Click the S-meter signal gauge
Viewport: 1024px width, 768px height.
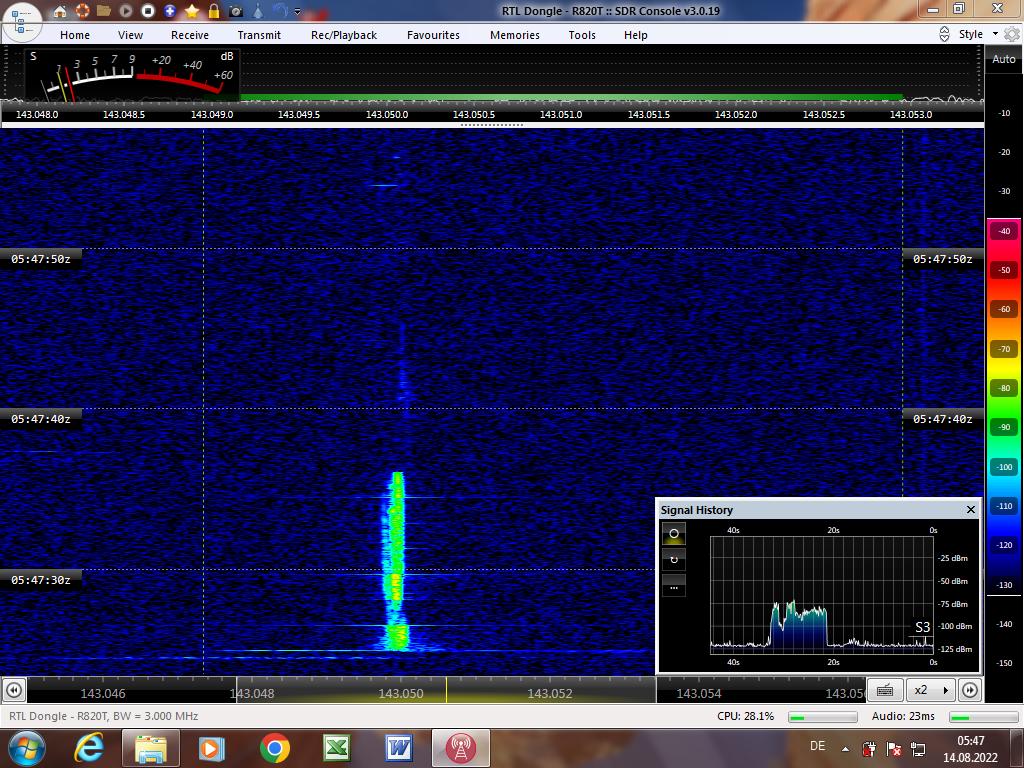(x=133, y=74)
